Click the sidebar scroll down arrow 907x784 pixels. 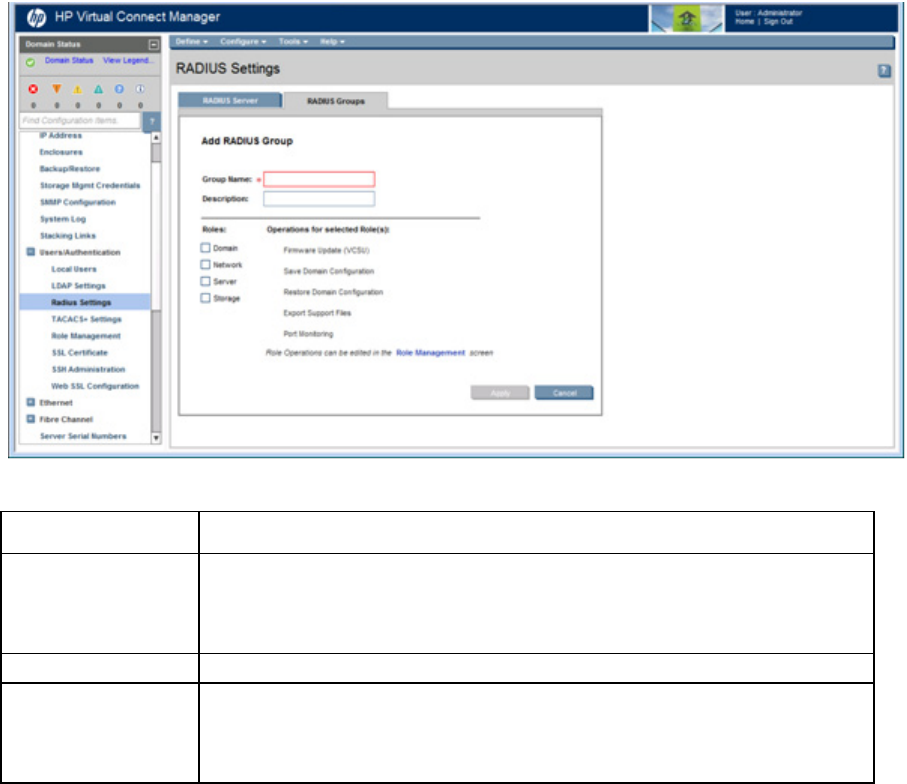155,438
